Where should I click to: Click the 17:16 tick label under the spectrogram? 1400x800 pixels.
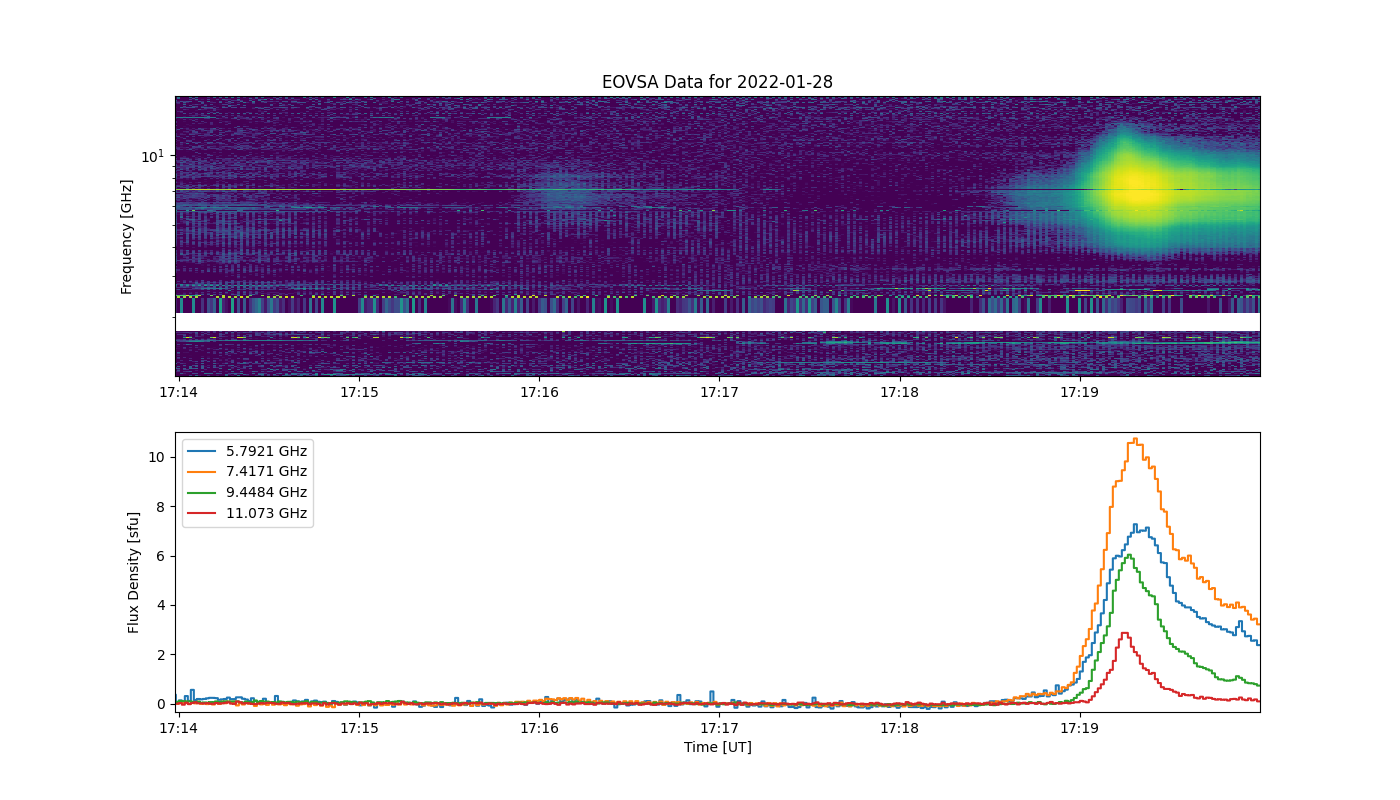539,393
